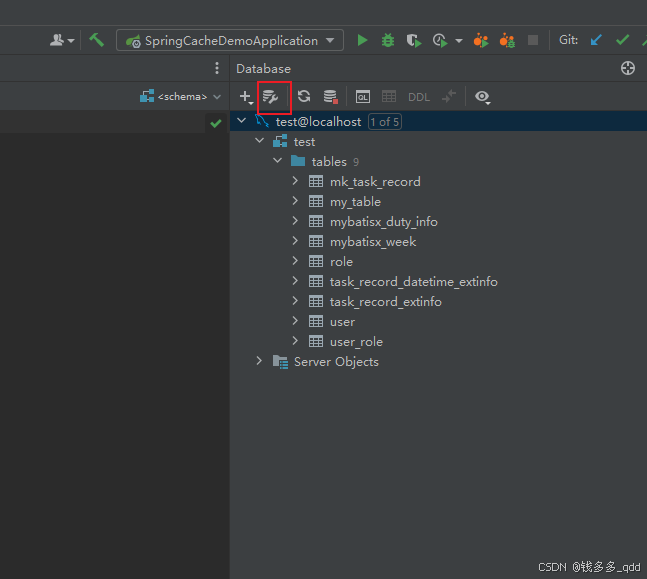The height and width of the screenshot is (579, 647).
Task: Click the orange bug with play arrow icon
Action: [x=481, y=40]
